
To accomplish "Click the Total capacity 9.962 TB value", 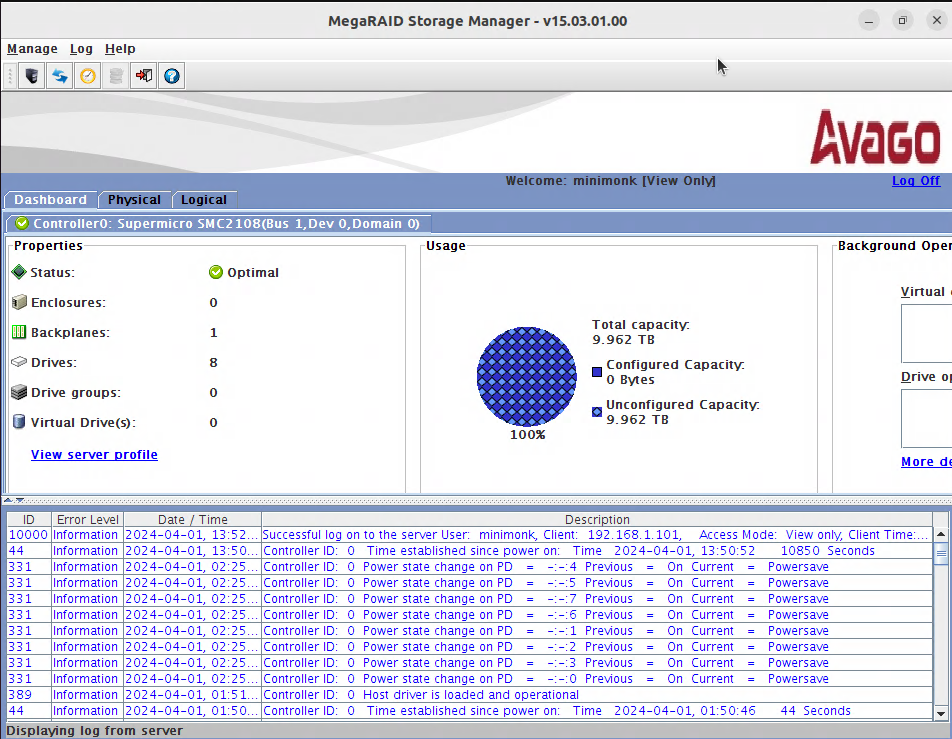I will 624,339.
